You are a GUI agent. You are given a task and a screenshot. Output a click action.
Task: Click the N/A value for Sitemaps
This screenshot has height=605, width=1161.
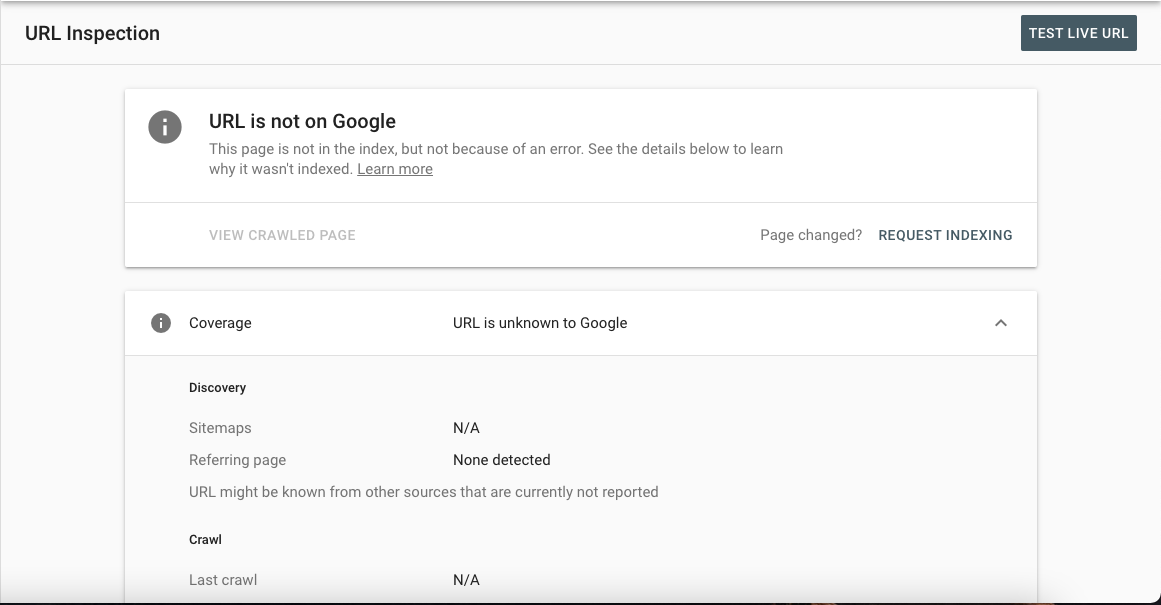466,428
